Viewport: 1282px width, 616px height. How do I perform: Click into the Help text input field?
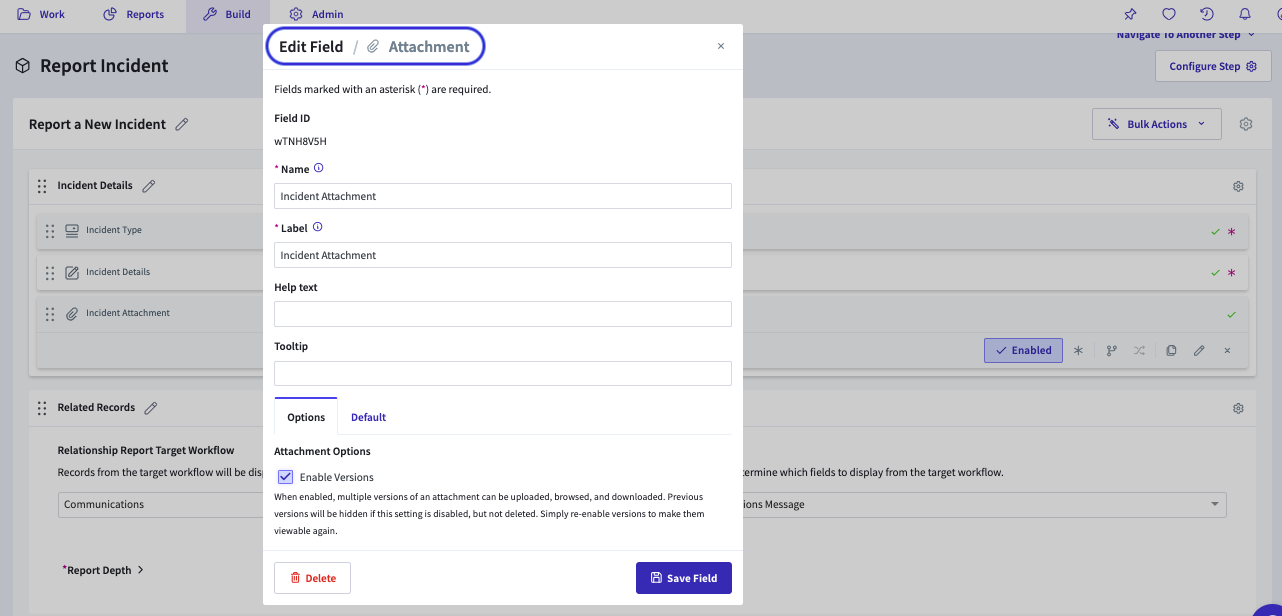click(503, 314)
